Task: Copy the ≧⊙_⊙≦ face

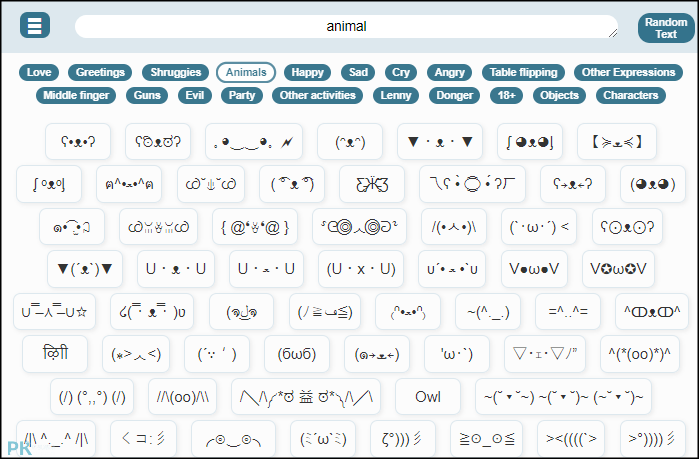Action: click(486, 439)
